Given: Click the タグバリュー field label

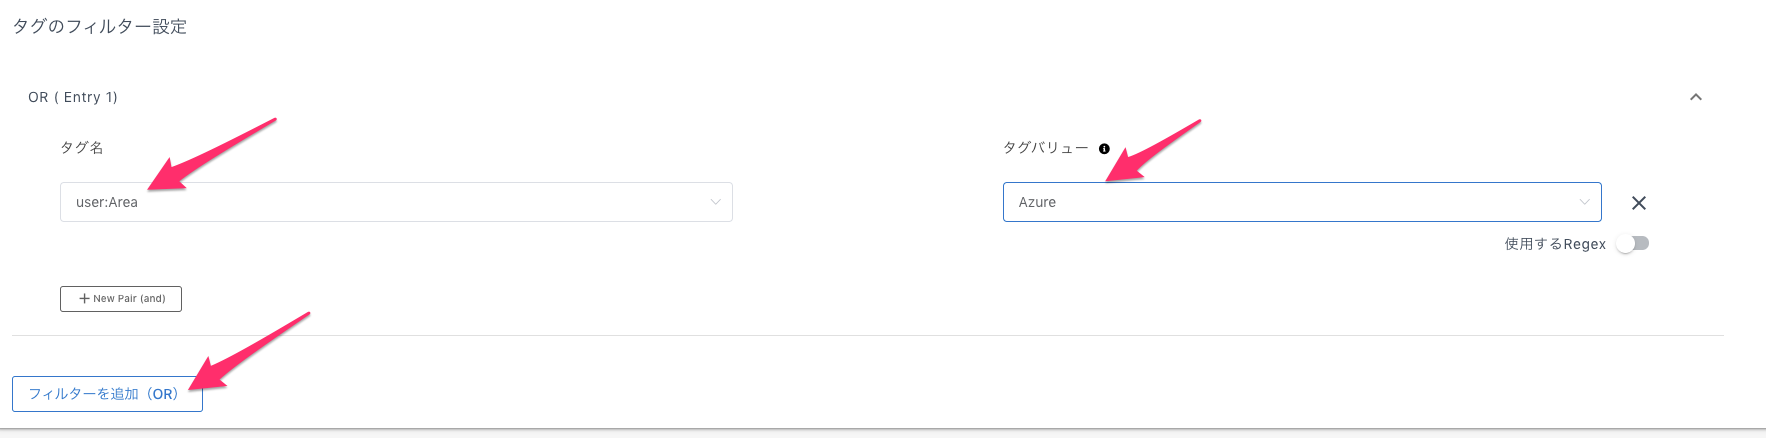Looking at the screenshot, I should (x=1046, y=148).
